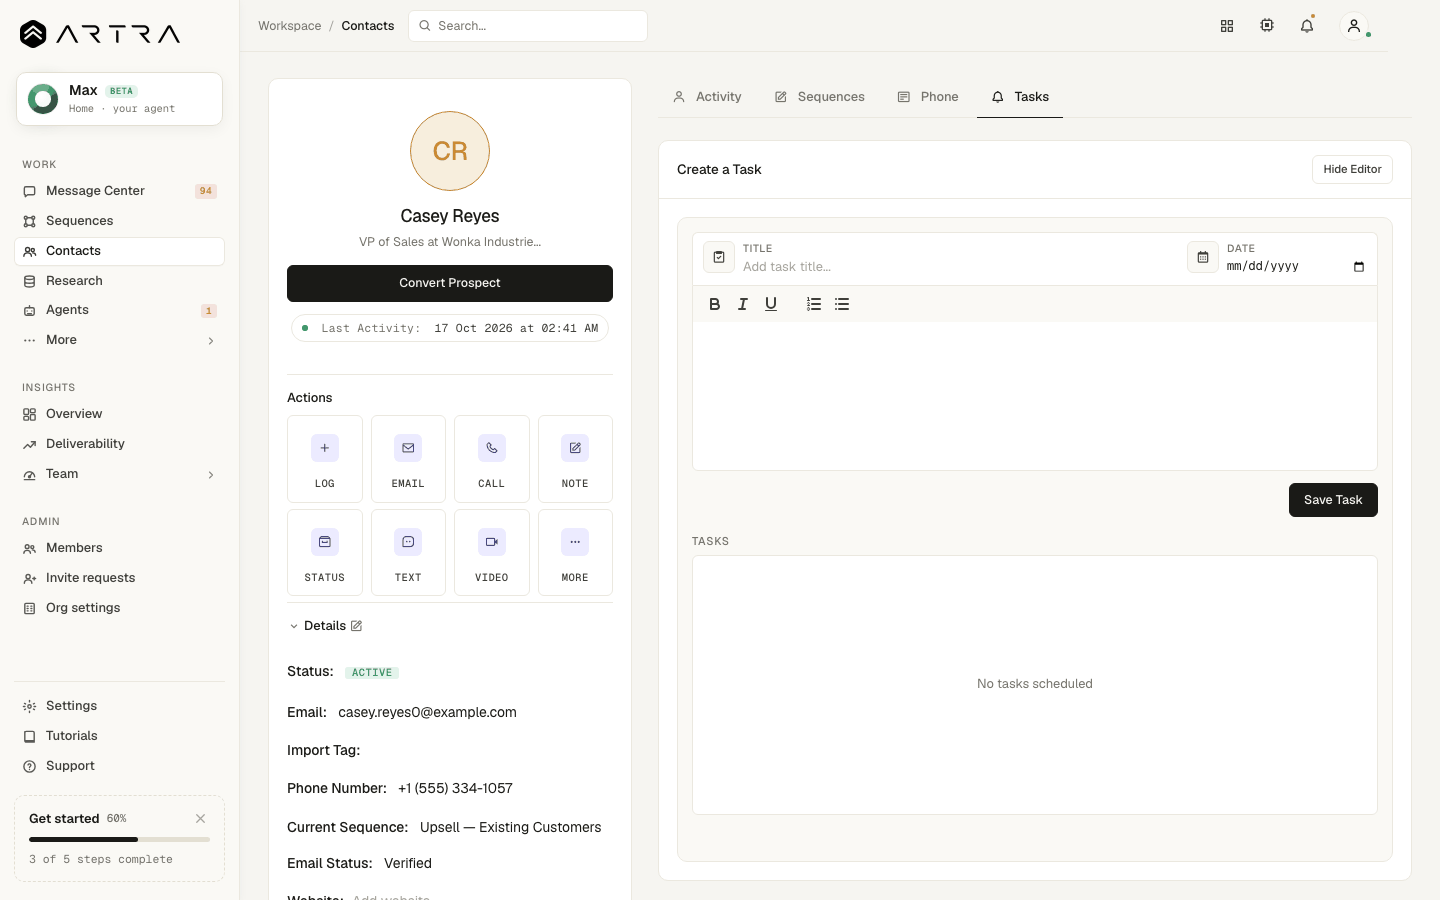This screenshot has width=1440, height=900.
Task: Click the edit pencil next to Details
Action: coord(356,626)
